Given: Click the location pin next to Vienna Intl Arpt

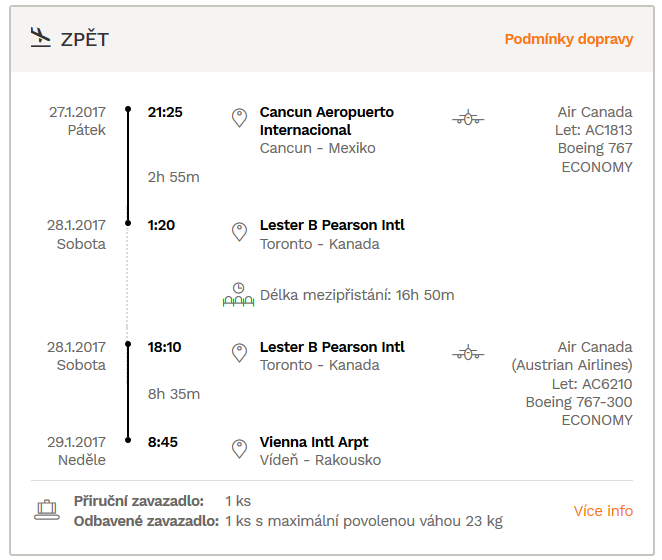Looking at the screenshot, I should tap(239, 449).
